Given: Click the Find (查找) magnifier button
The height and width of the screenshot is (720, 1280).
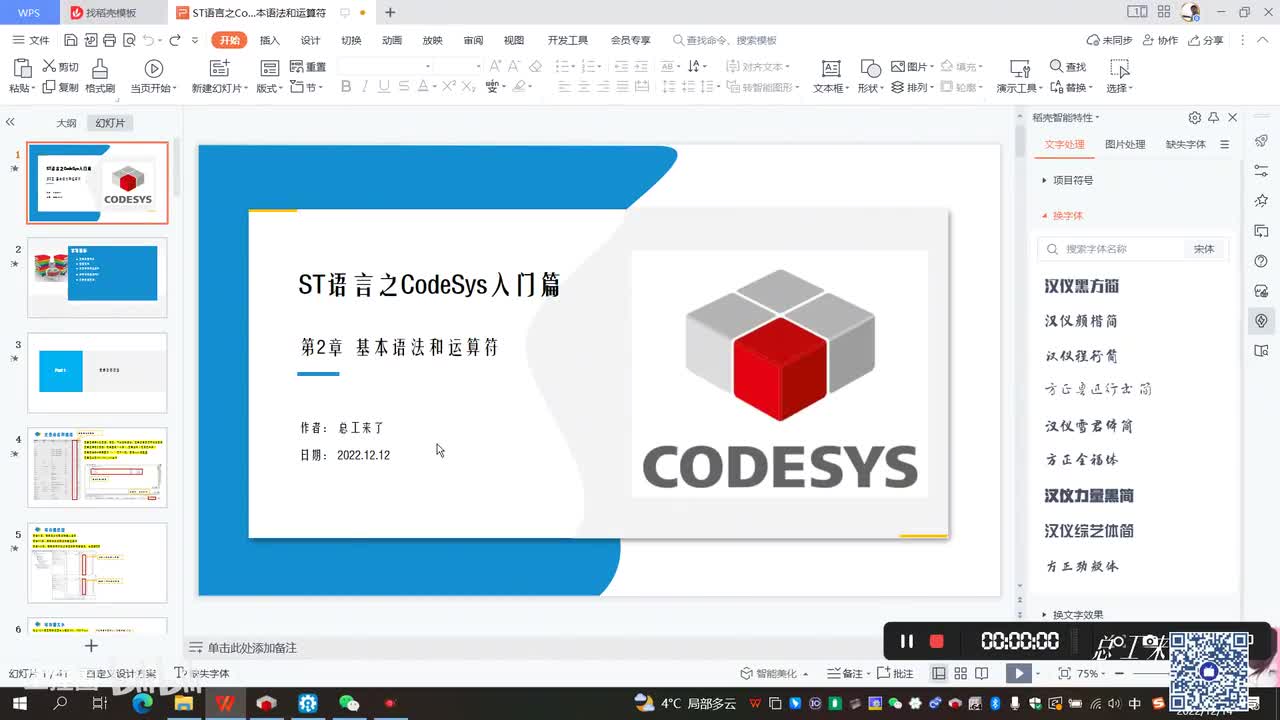Looking at the screenshot, I should pyautogui.click(x=1068, y=67).
